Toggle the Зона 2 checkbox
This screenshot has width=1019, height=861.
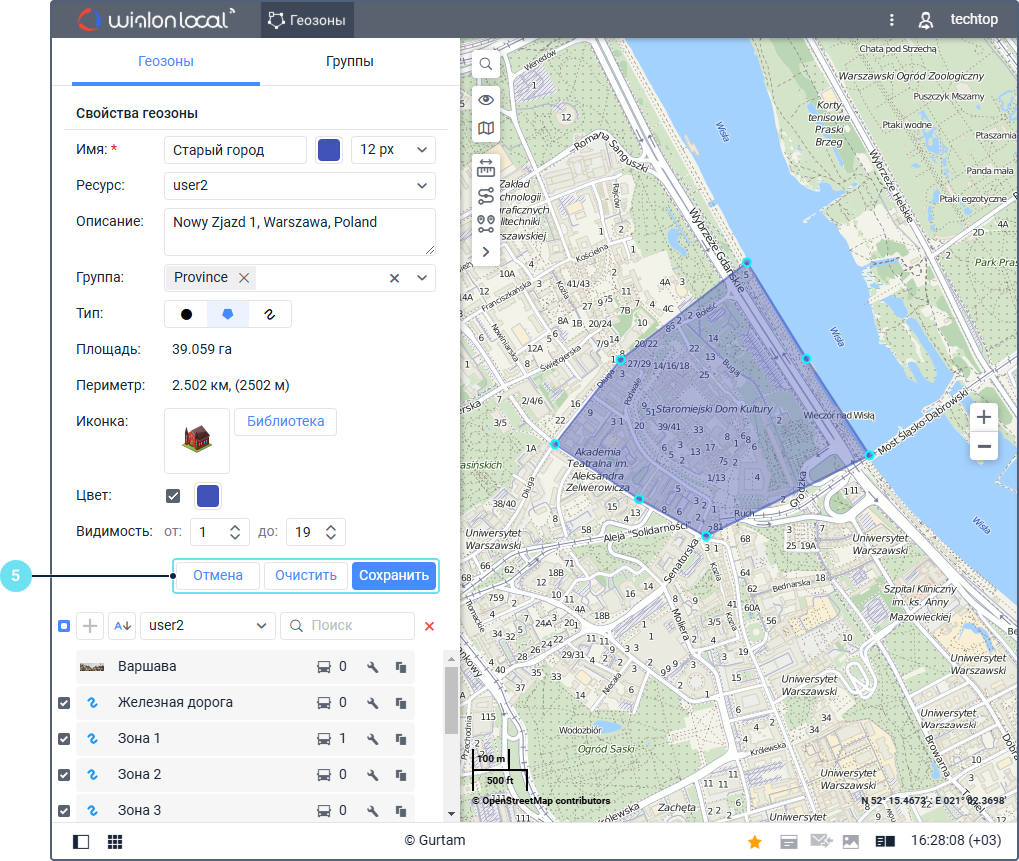[x=64, y=775]
